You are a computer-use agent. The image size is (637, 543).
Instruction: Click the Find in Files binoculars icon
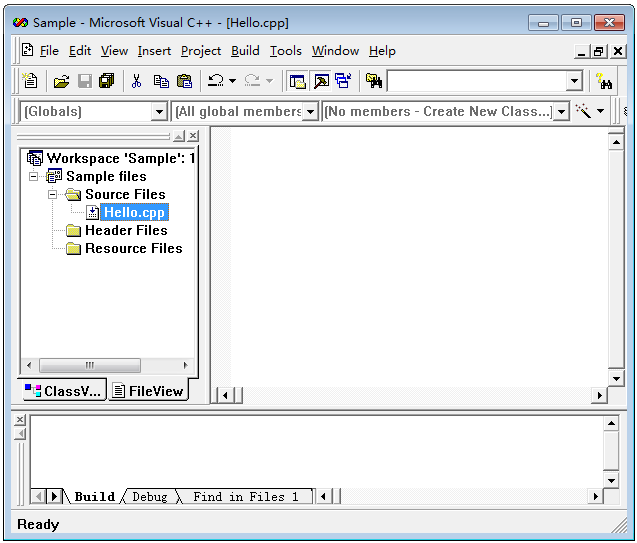(374, 81)
